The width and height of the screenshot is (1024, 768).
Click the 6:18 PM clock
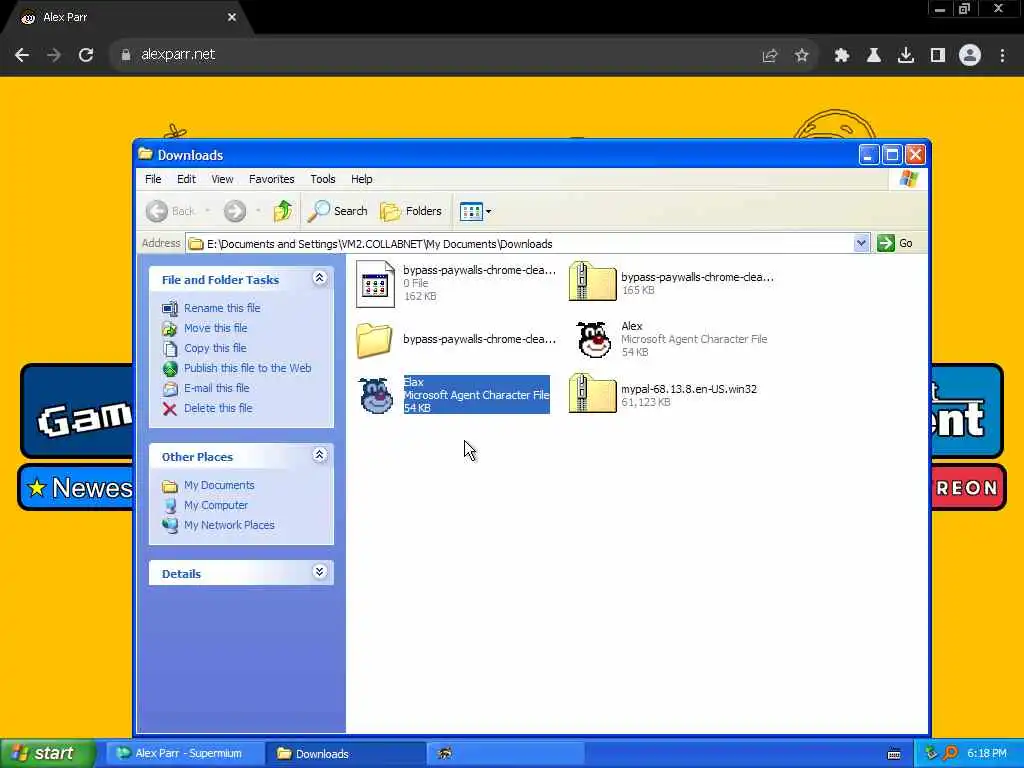[987, 754]
